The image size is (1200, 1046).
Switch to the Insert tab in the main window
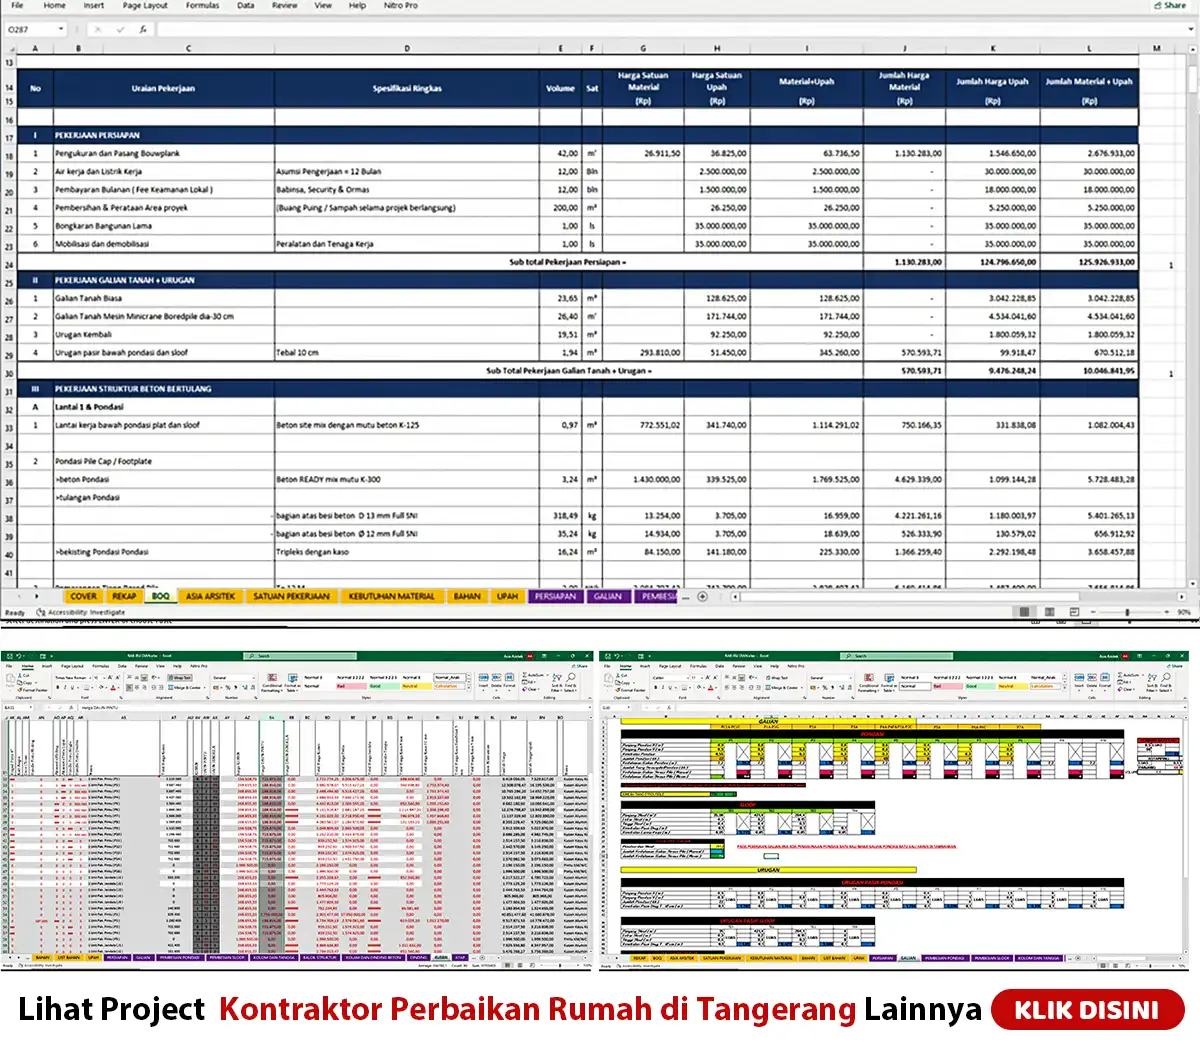pos(94,6)
